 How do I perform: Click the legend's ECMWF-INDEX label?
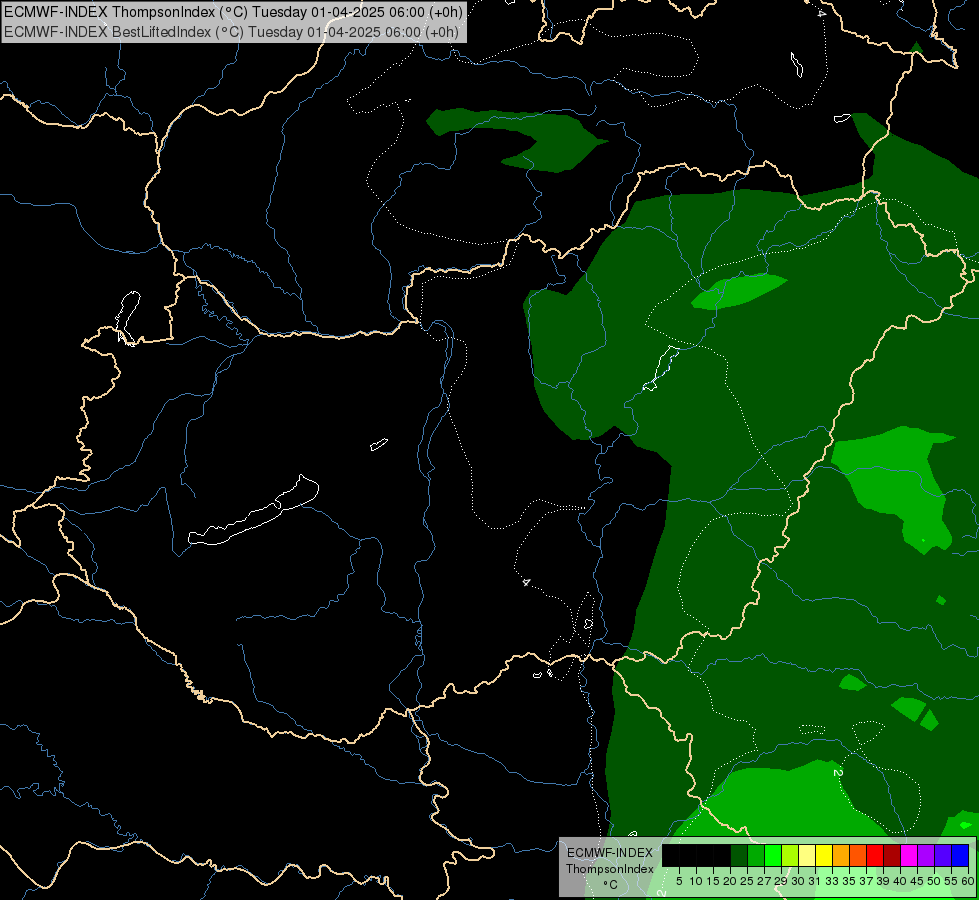pos(610,853)
